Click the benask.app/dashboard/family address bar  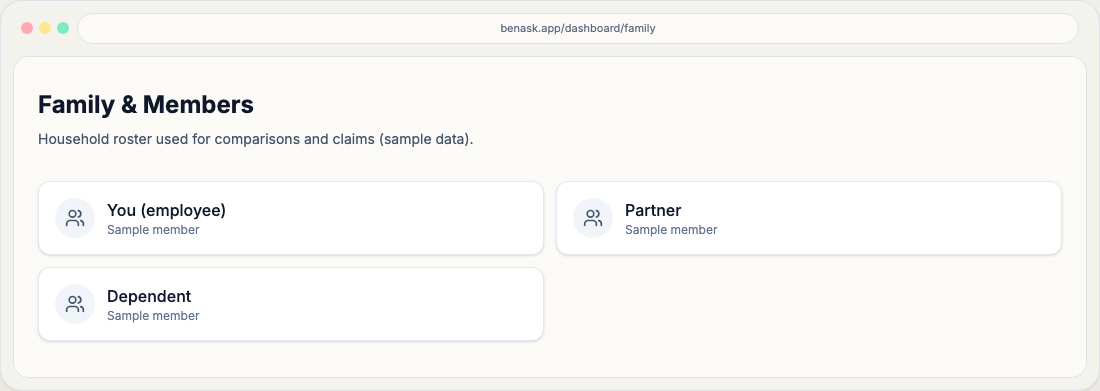coord(578,29)
